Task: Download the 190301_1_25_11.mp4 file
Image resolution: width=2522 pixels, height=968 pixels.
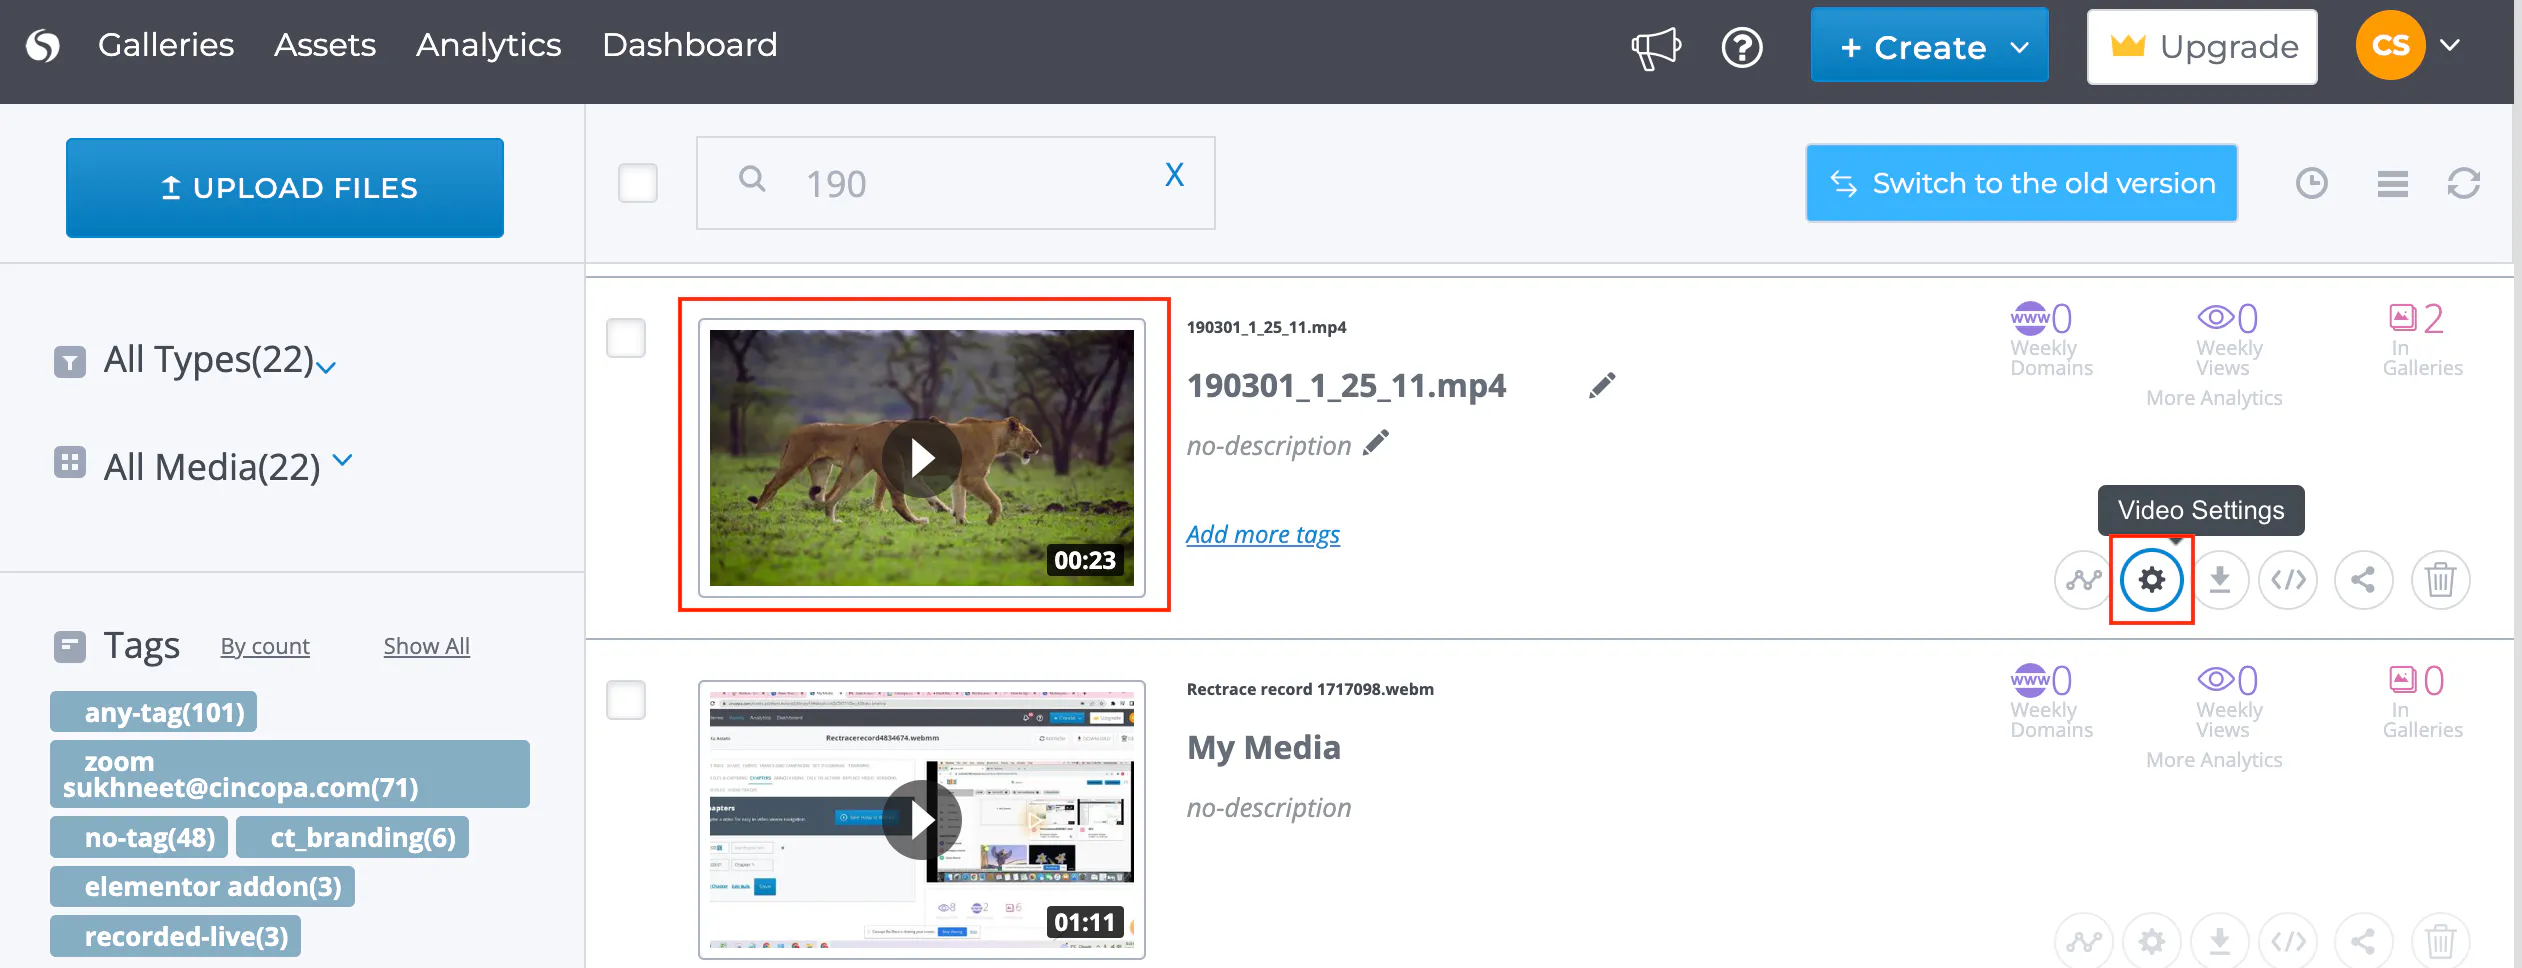Action: click(x=2220, y=579)
